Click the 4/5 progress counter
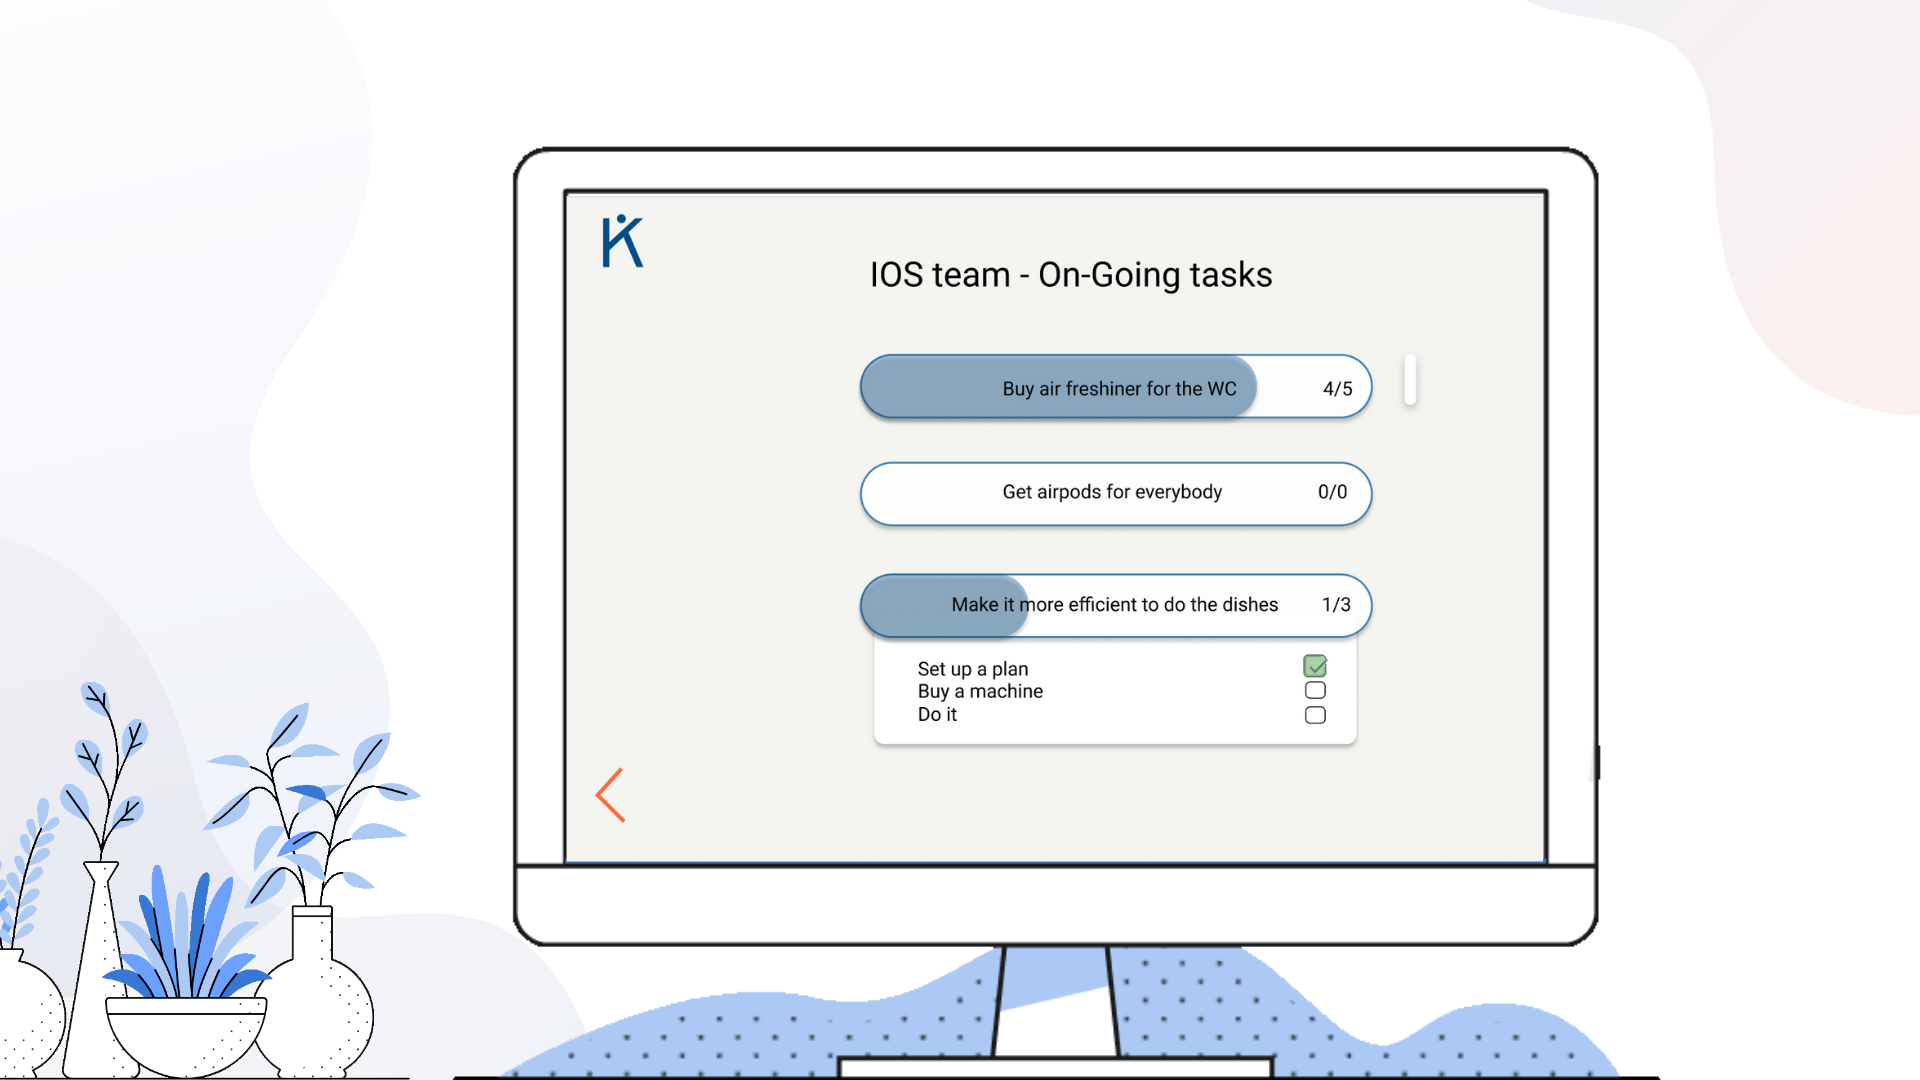Screen dimensions: 1920x1080 click(1337, 389)
